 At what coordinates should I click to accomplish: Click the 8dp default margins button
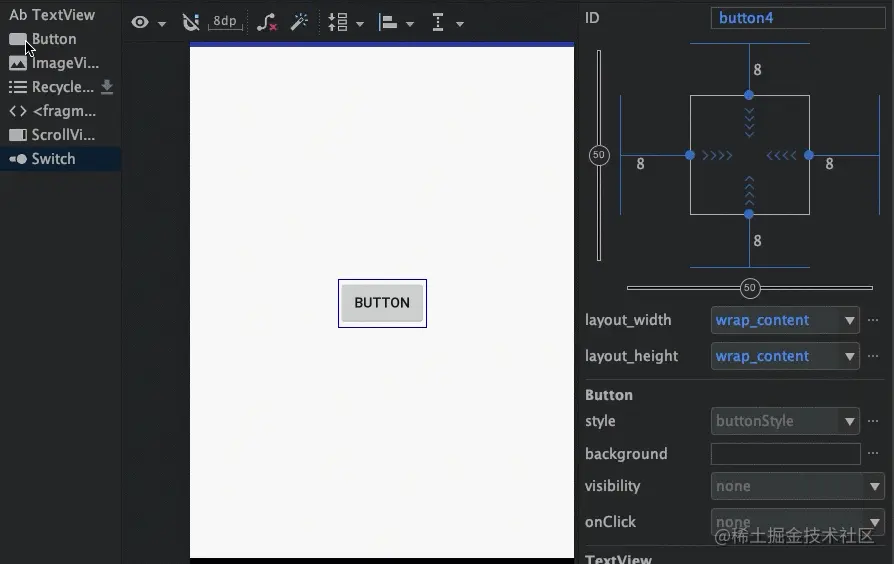click(x=225, y=22)
